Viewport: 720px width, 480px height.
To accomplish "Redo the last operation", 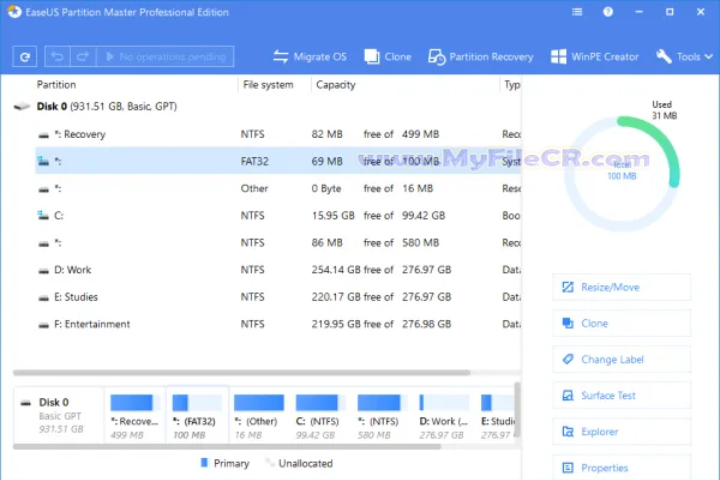I will click(83, 56).
